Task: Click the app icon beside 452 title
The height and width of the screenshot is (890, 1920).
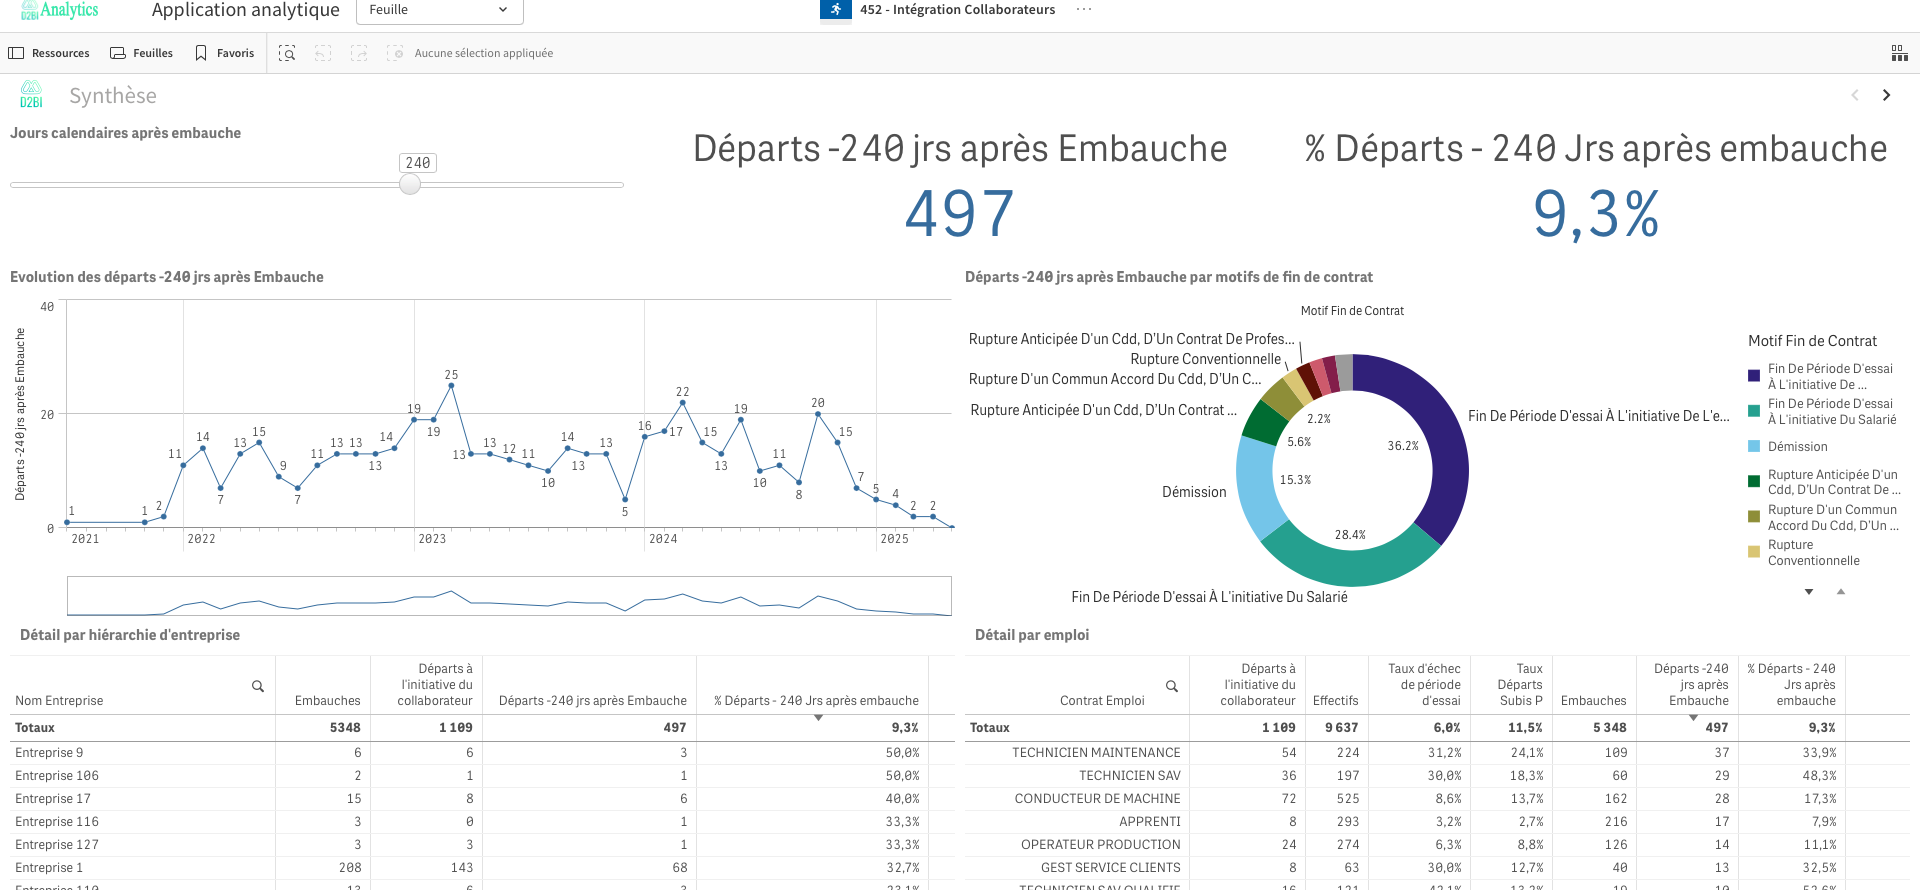Action: [835, 9]
